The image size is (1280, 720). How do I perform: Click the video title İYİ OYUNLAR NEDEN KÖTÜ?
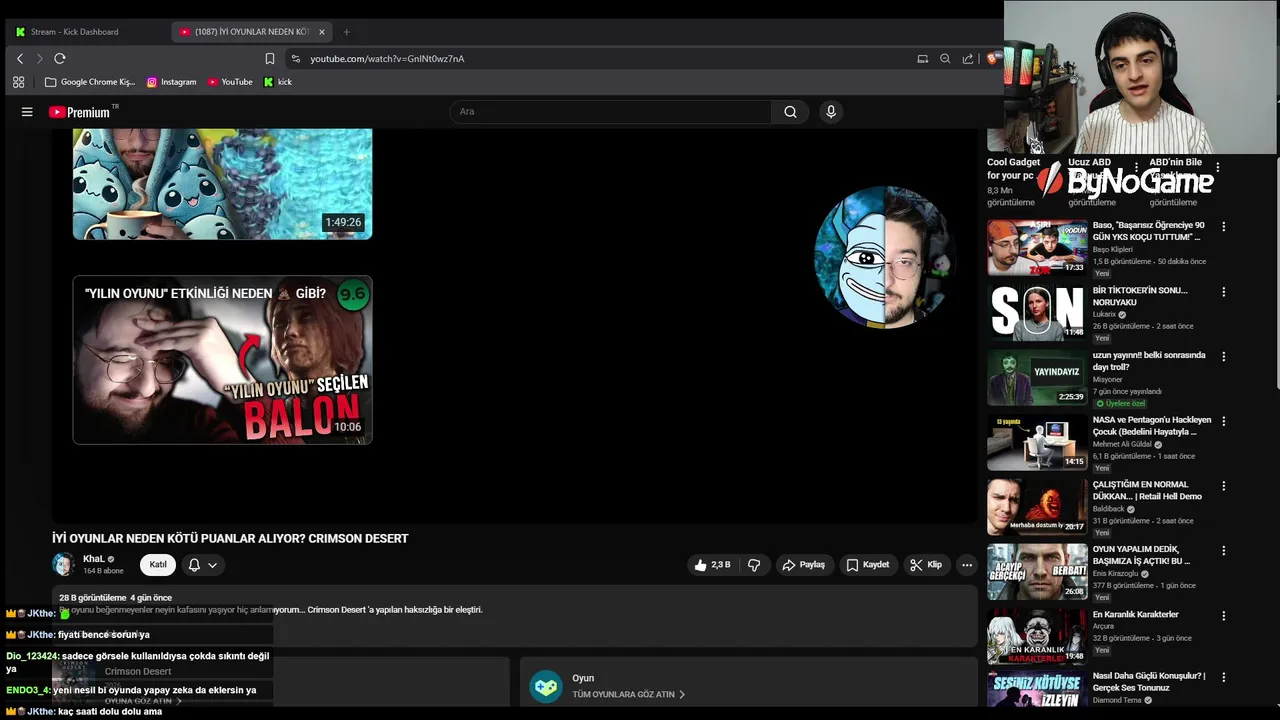click(230, 538)
